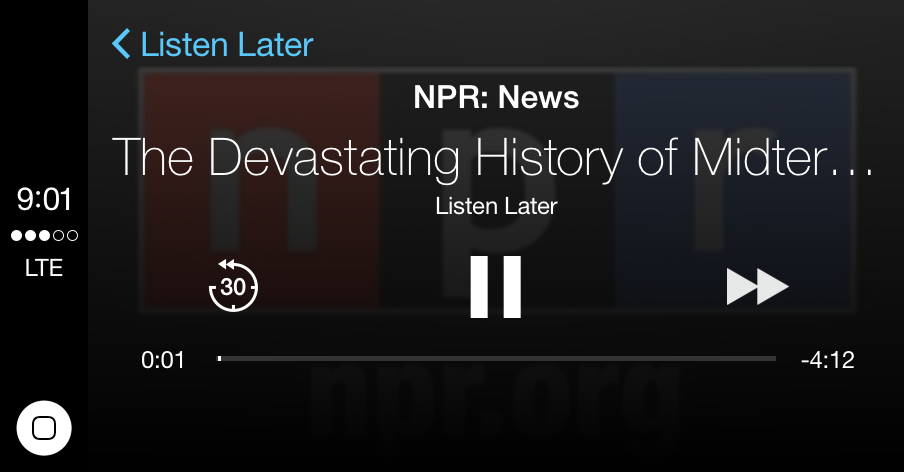Tap the Listen Later subtitle under episode title
Screen dimensions: 904x472
pos(496,207)
